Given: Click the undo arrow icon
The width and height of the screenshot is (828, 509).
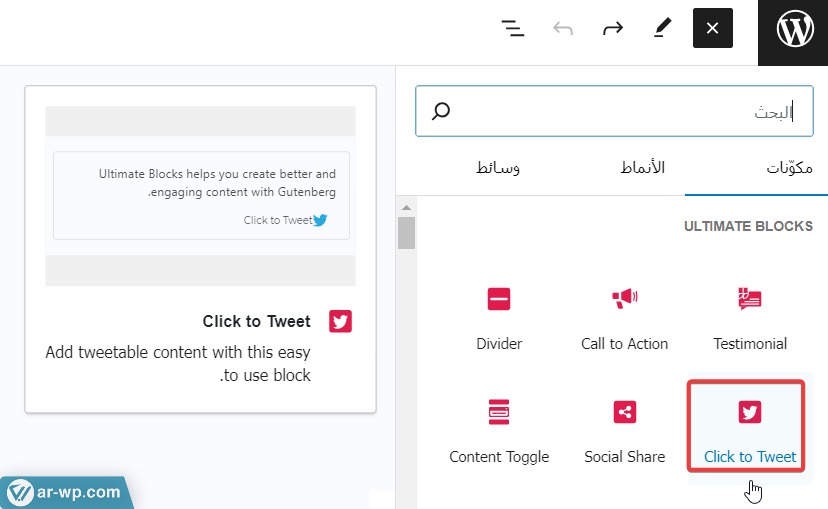Looking at the screenshot, I should 563,29.
